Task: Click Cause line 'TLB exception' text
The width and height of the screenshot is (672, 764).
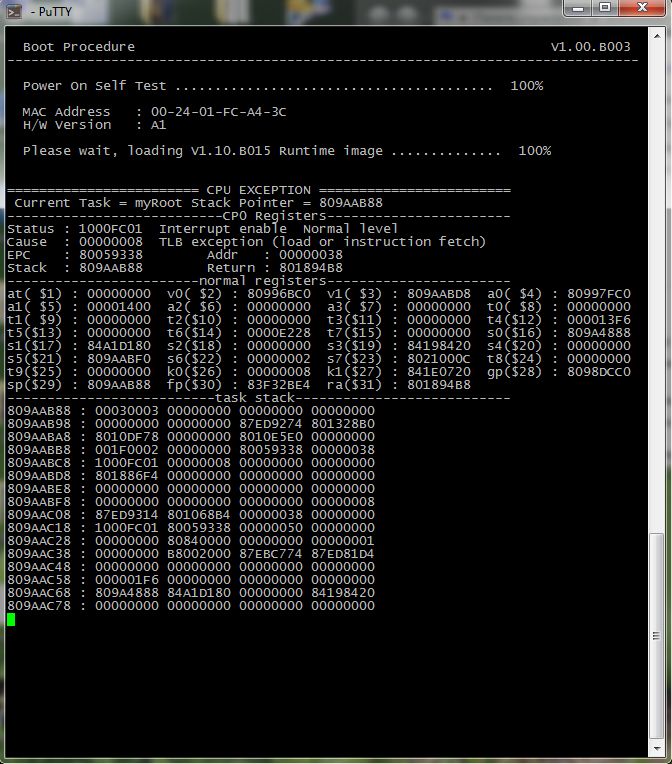Action: tap(211, 242)
